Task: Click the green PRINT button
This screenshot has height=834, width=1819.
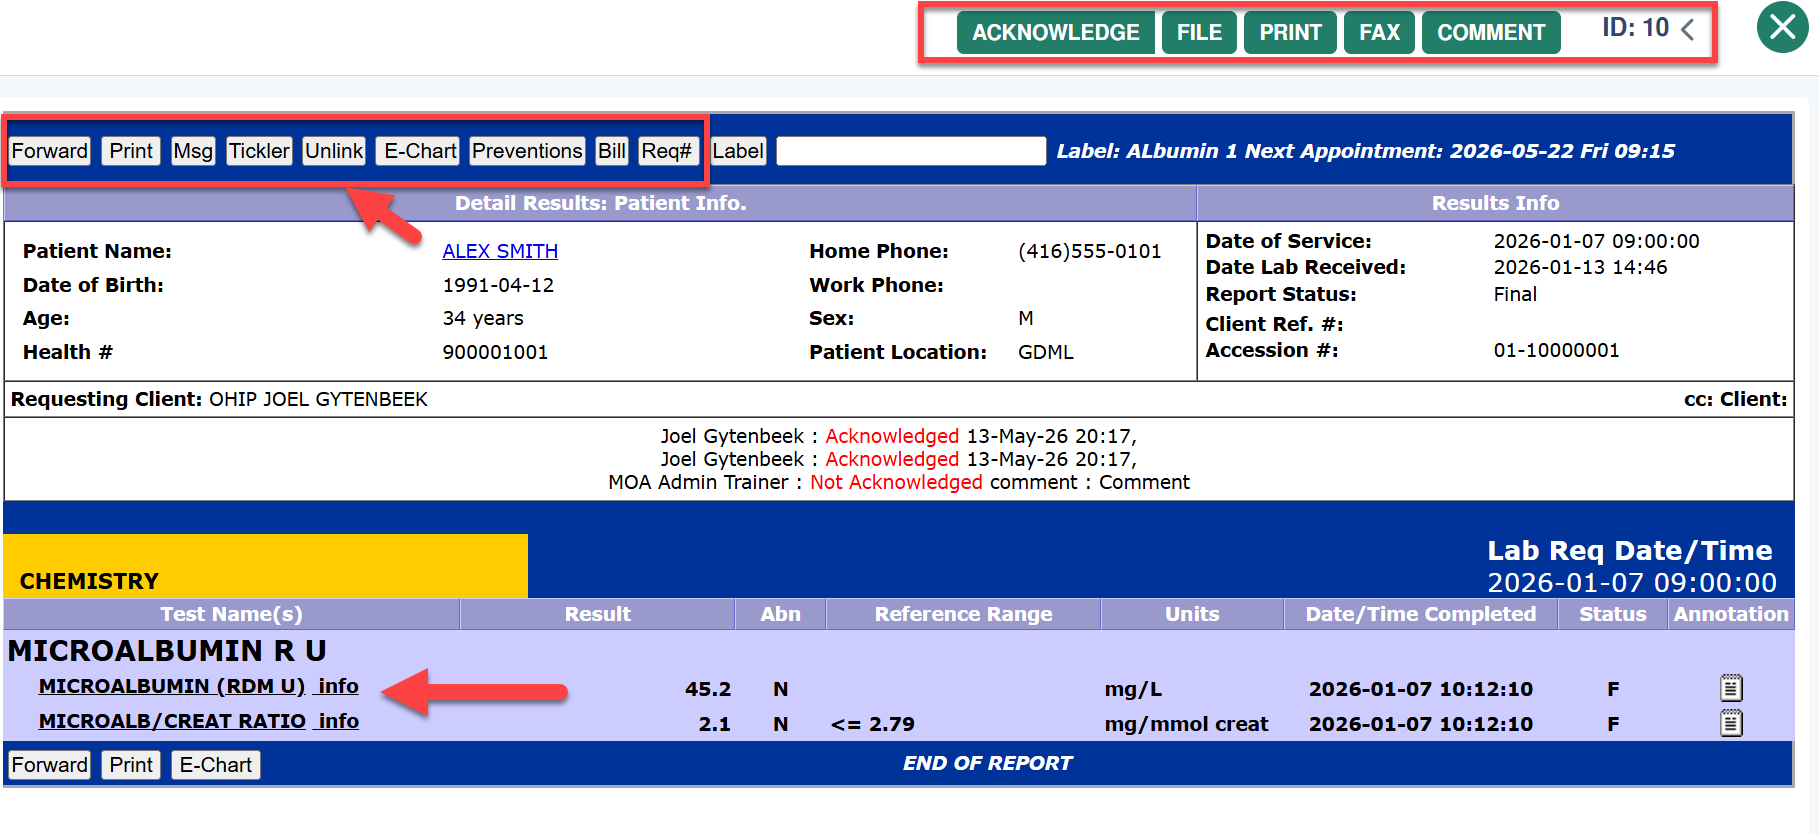Action: (1290, 33)
